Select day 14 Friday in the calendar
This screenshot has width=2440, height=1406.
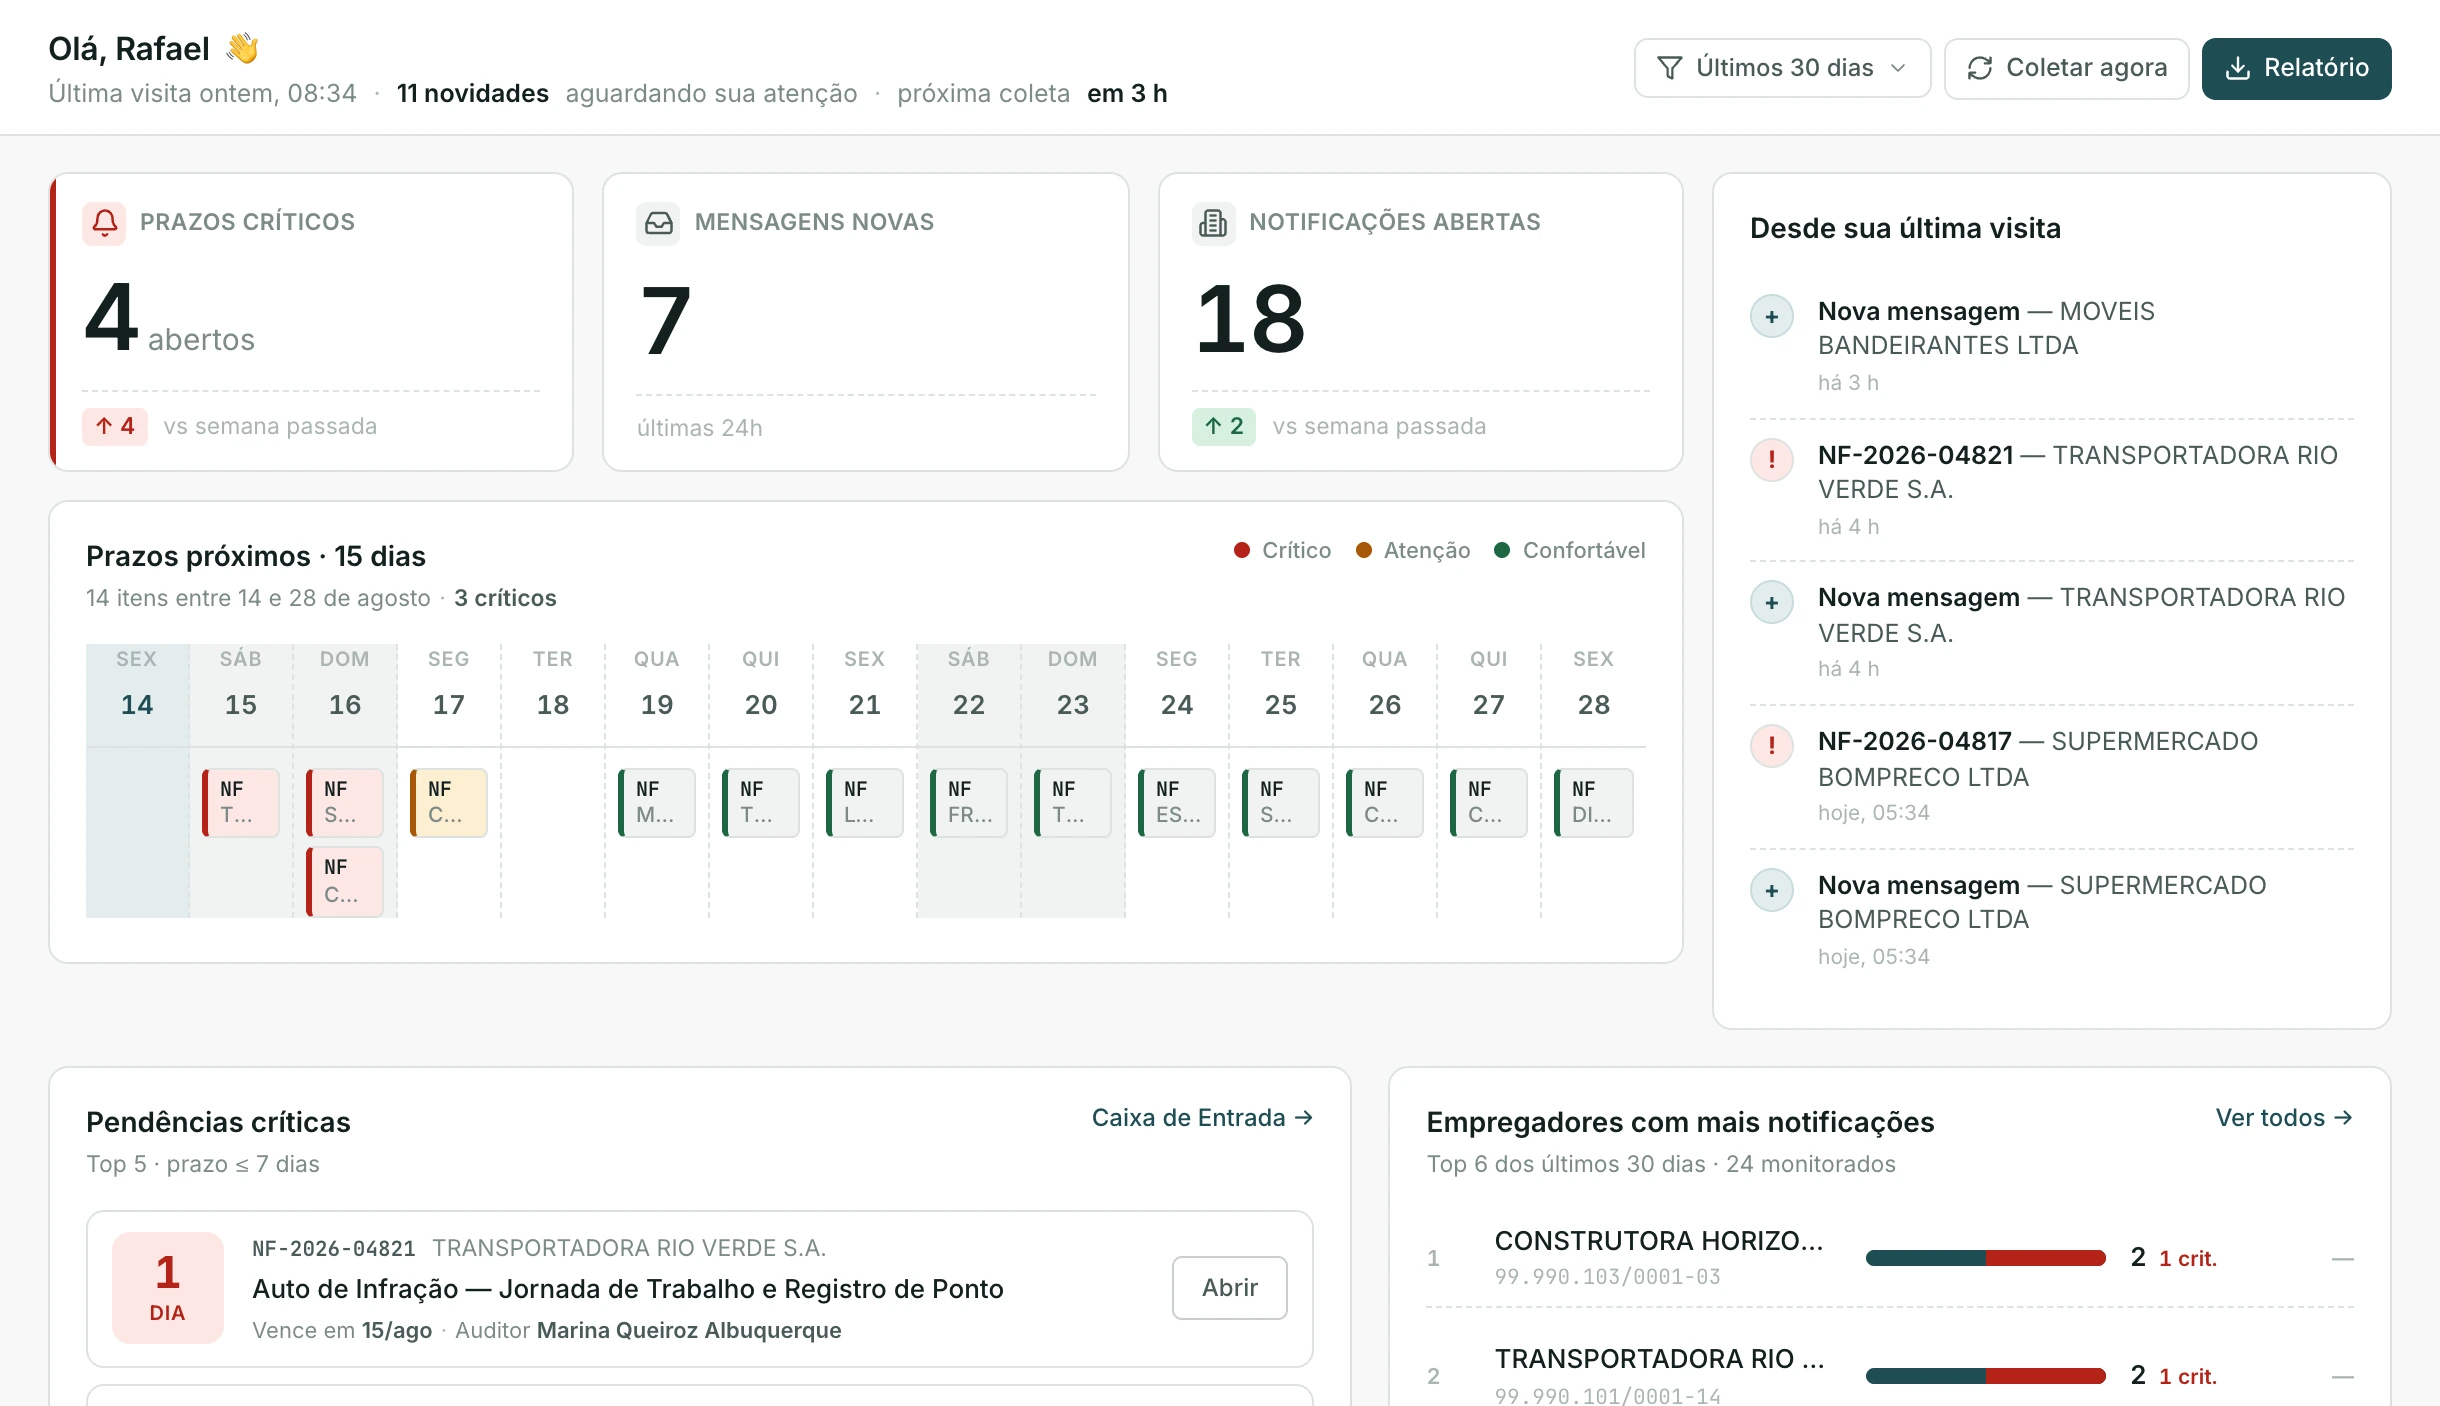(x=137, y=694)
